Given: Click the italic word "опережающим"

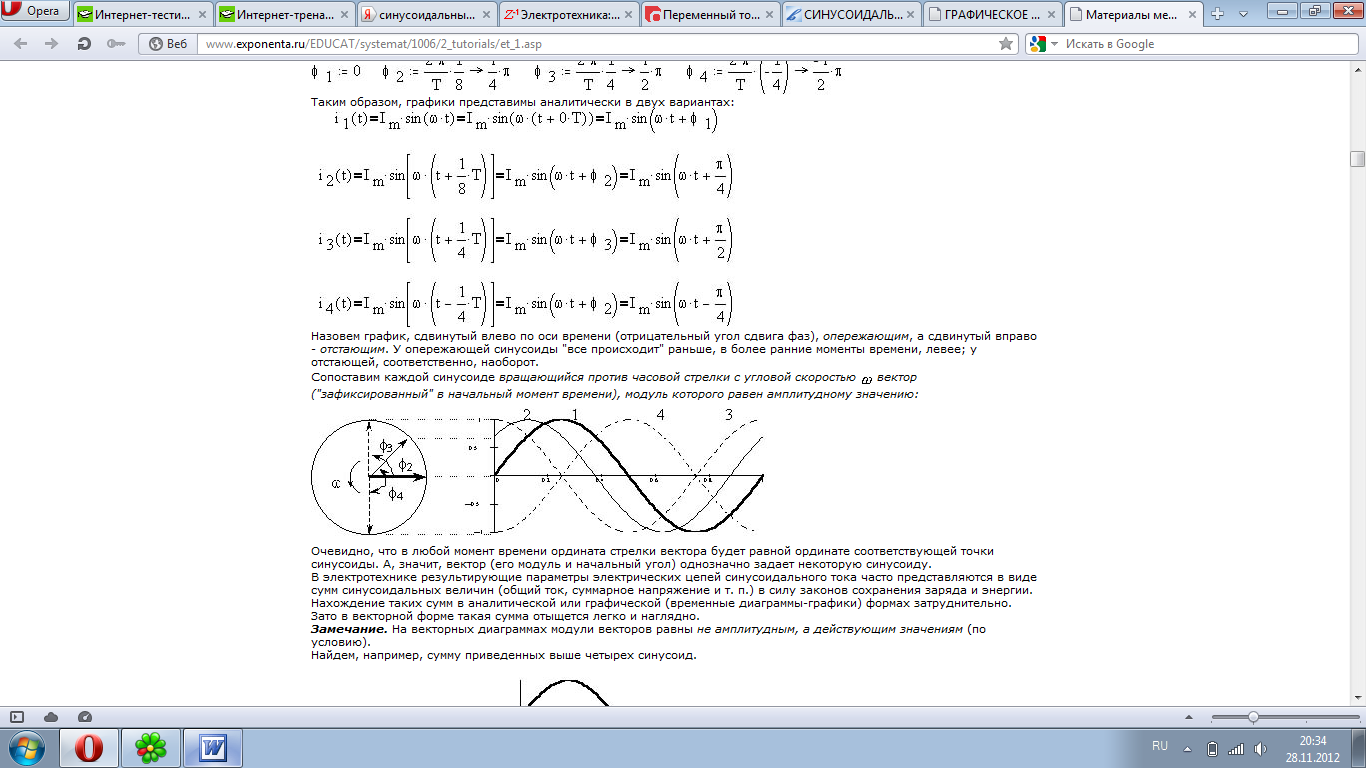Looking at the screenshot, I should tap(866, 337).
